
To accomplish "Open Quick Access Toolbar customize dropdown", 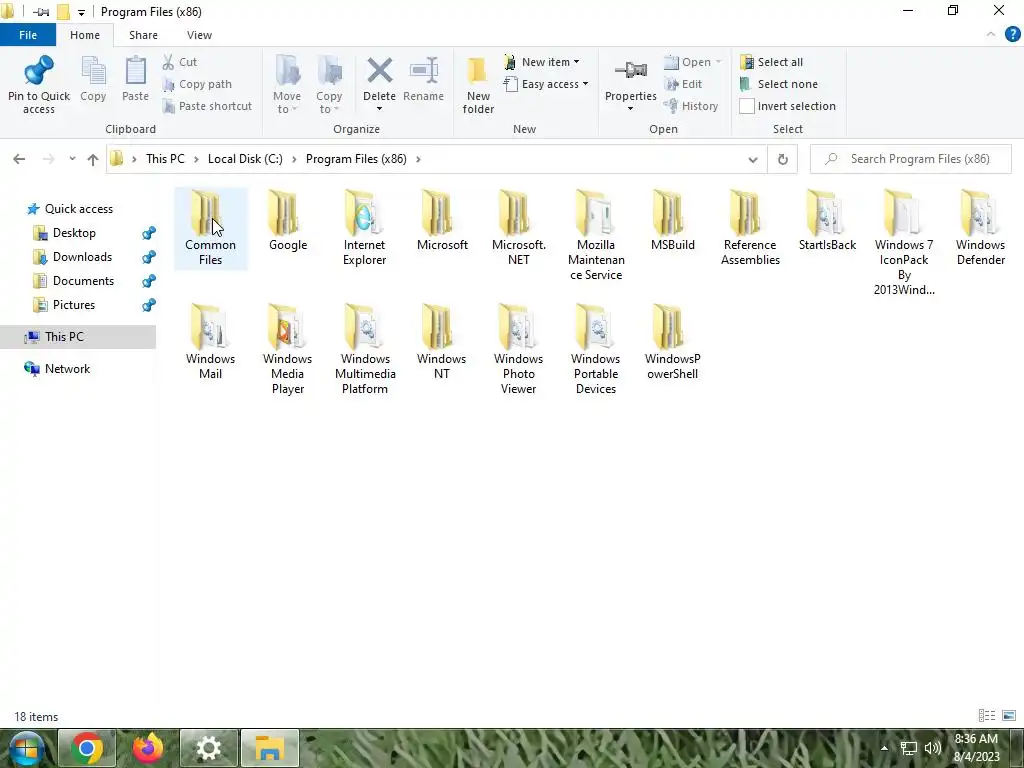I will tap(81, 12).
